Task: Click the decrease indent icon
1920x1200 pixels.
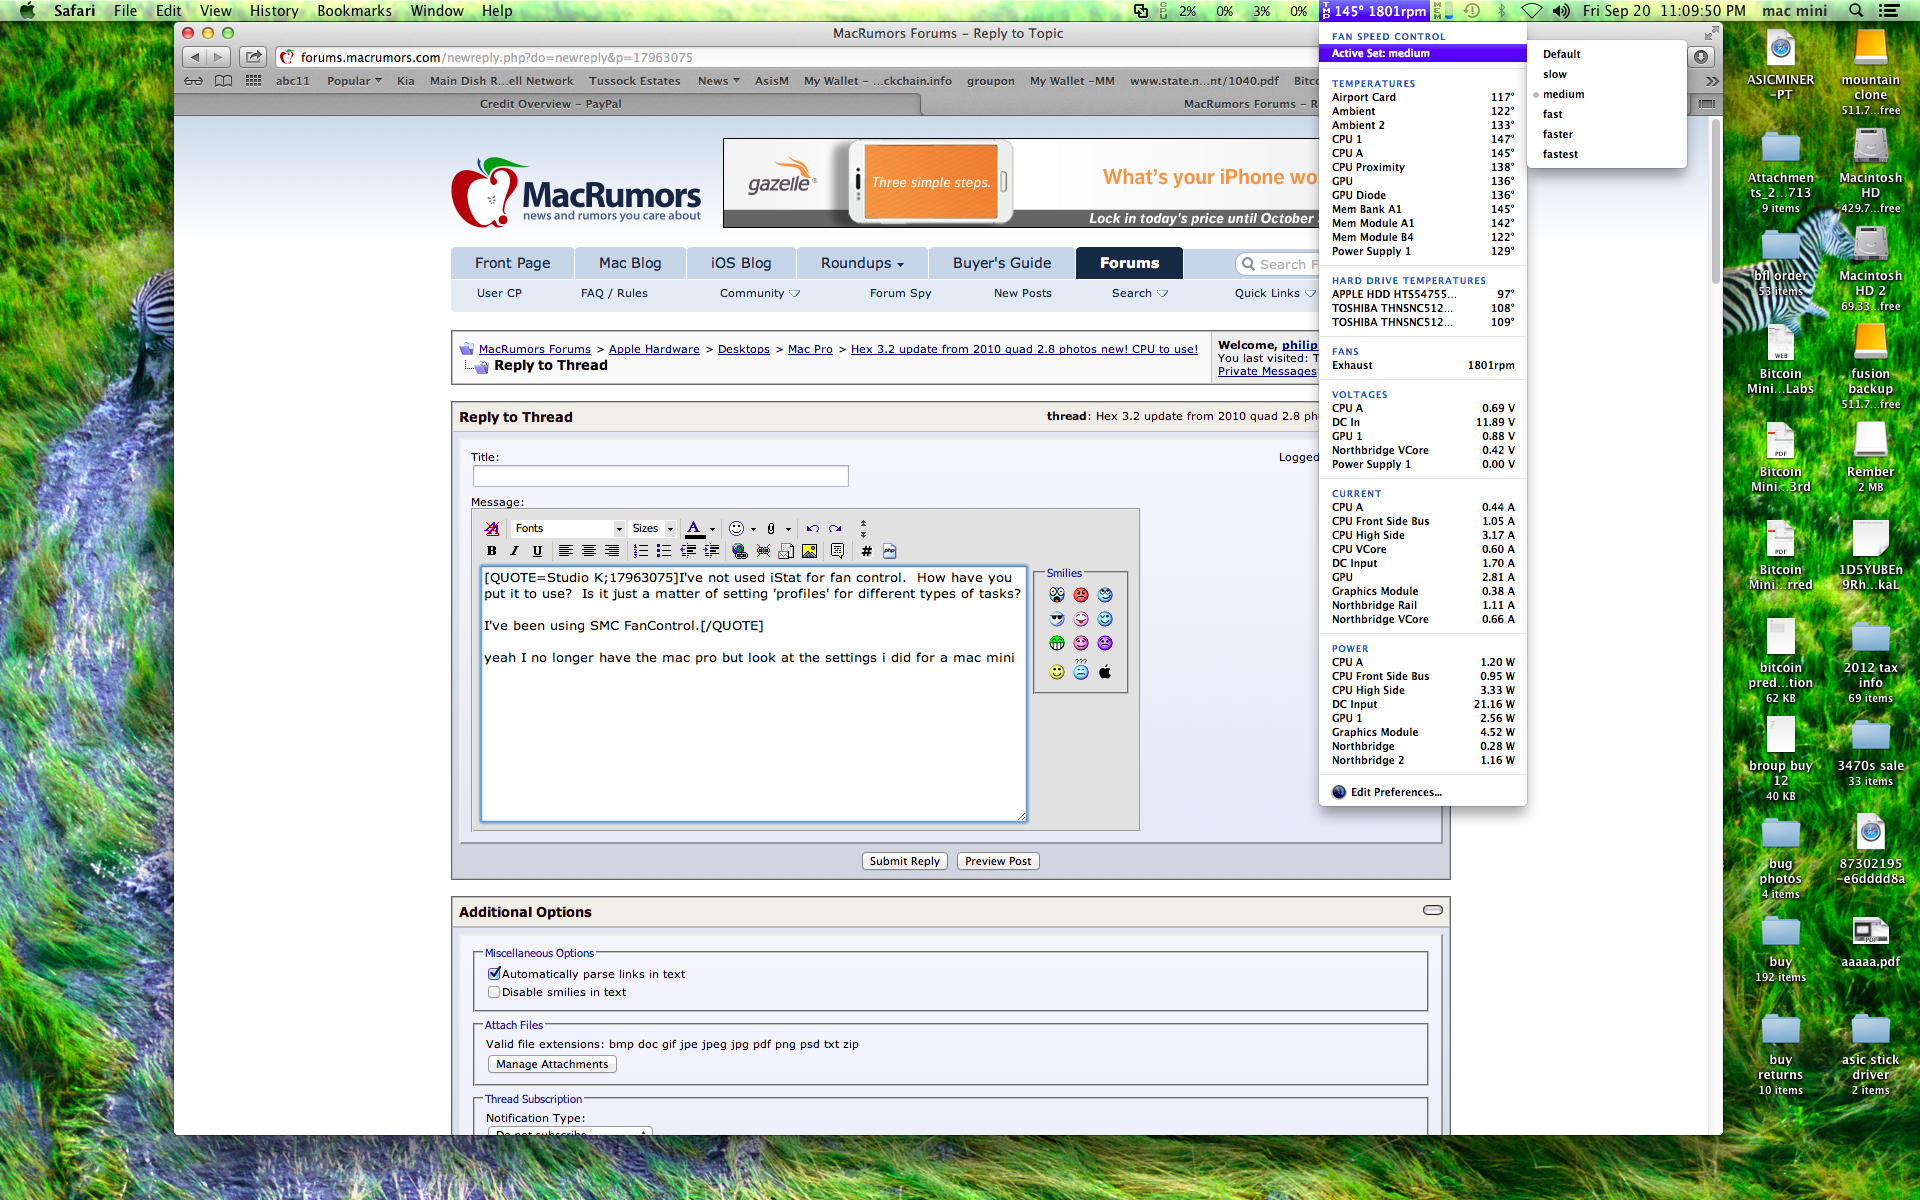Action: pyautogui.click(x=688, y=551)
